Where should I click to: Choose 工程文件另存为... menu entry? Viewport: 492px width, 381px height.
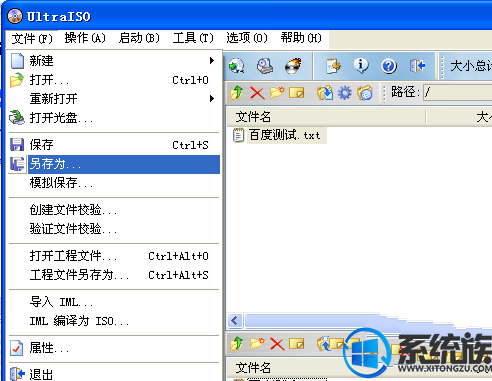click(114, 275)
